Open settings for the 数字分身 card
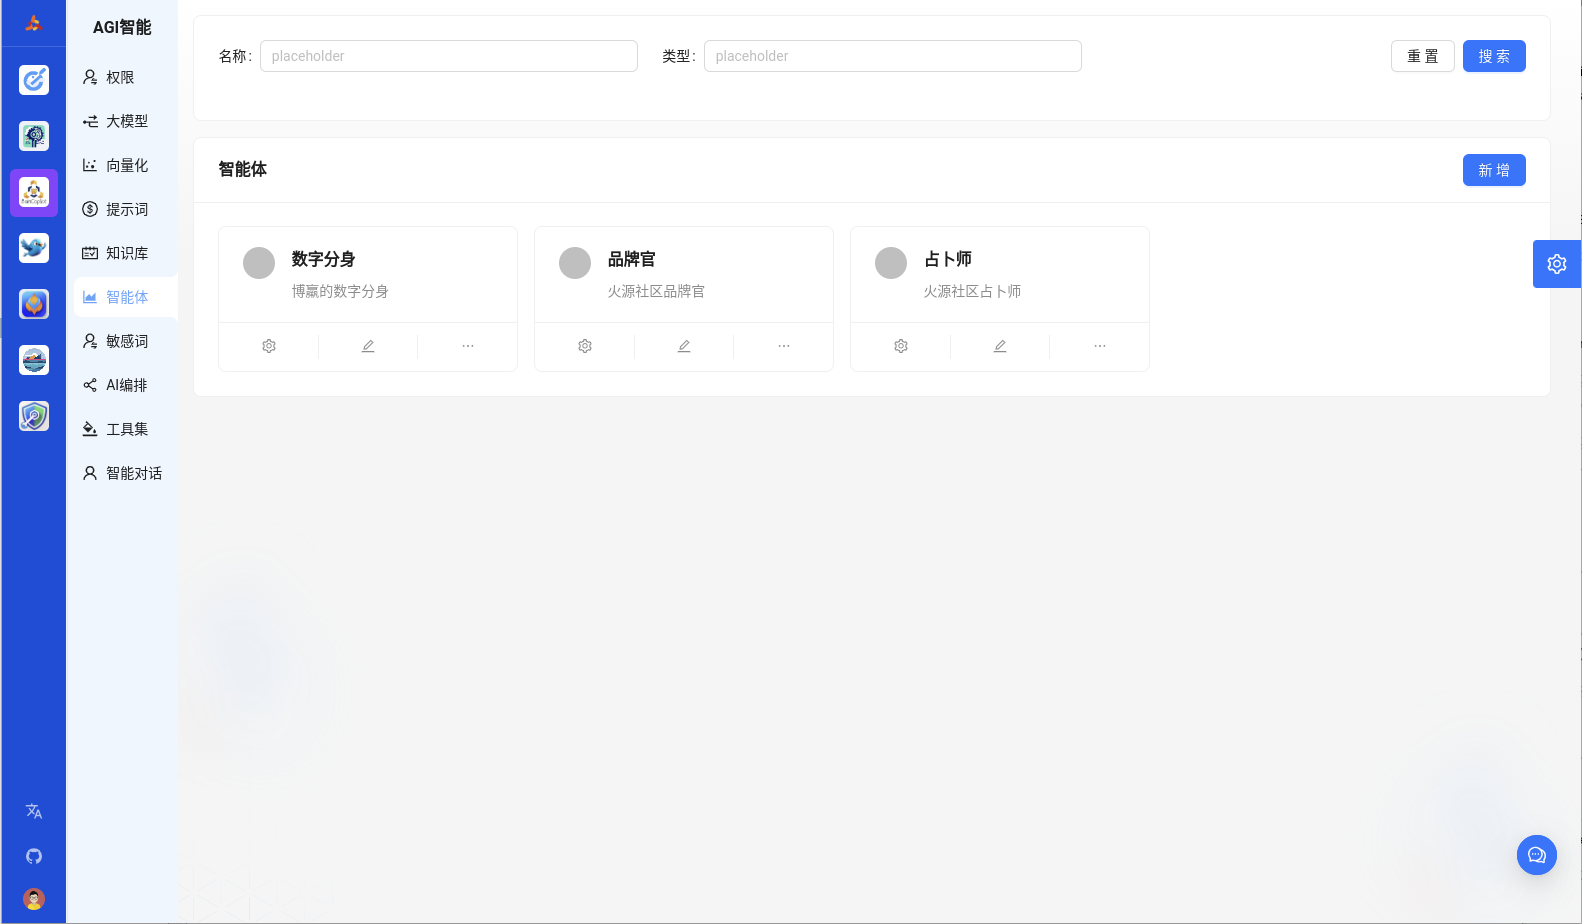Image resolution: width=1582 pixels, height=924 pixels. (269, 346)
